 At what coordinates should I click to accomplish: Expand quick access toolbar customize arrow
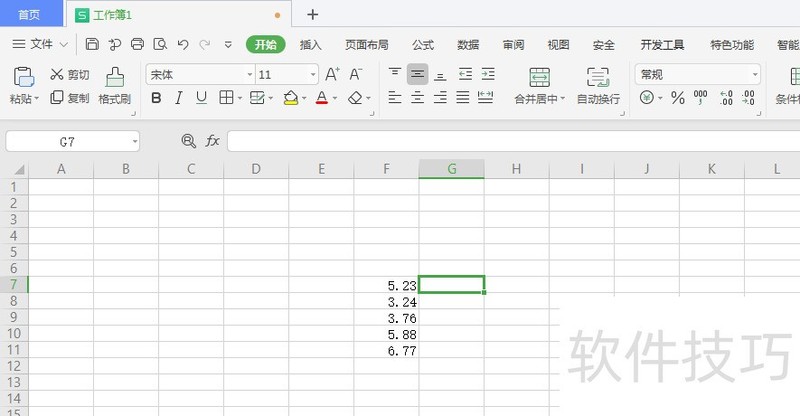click(x=228, y=44)
